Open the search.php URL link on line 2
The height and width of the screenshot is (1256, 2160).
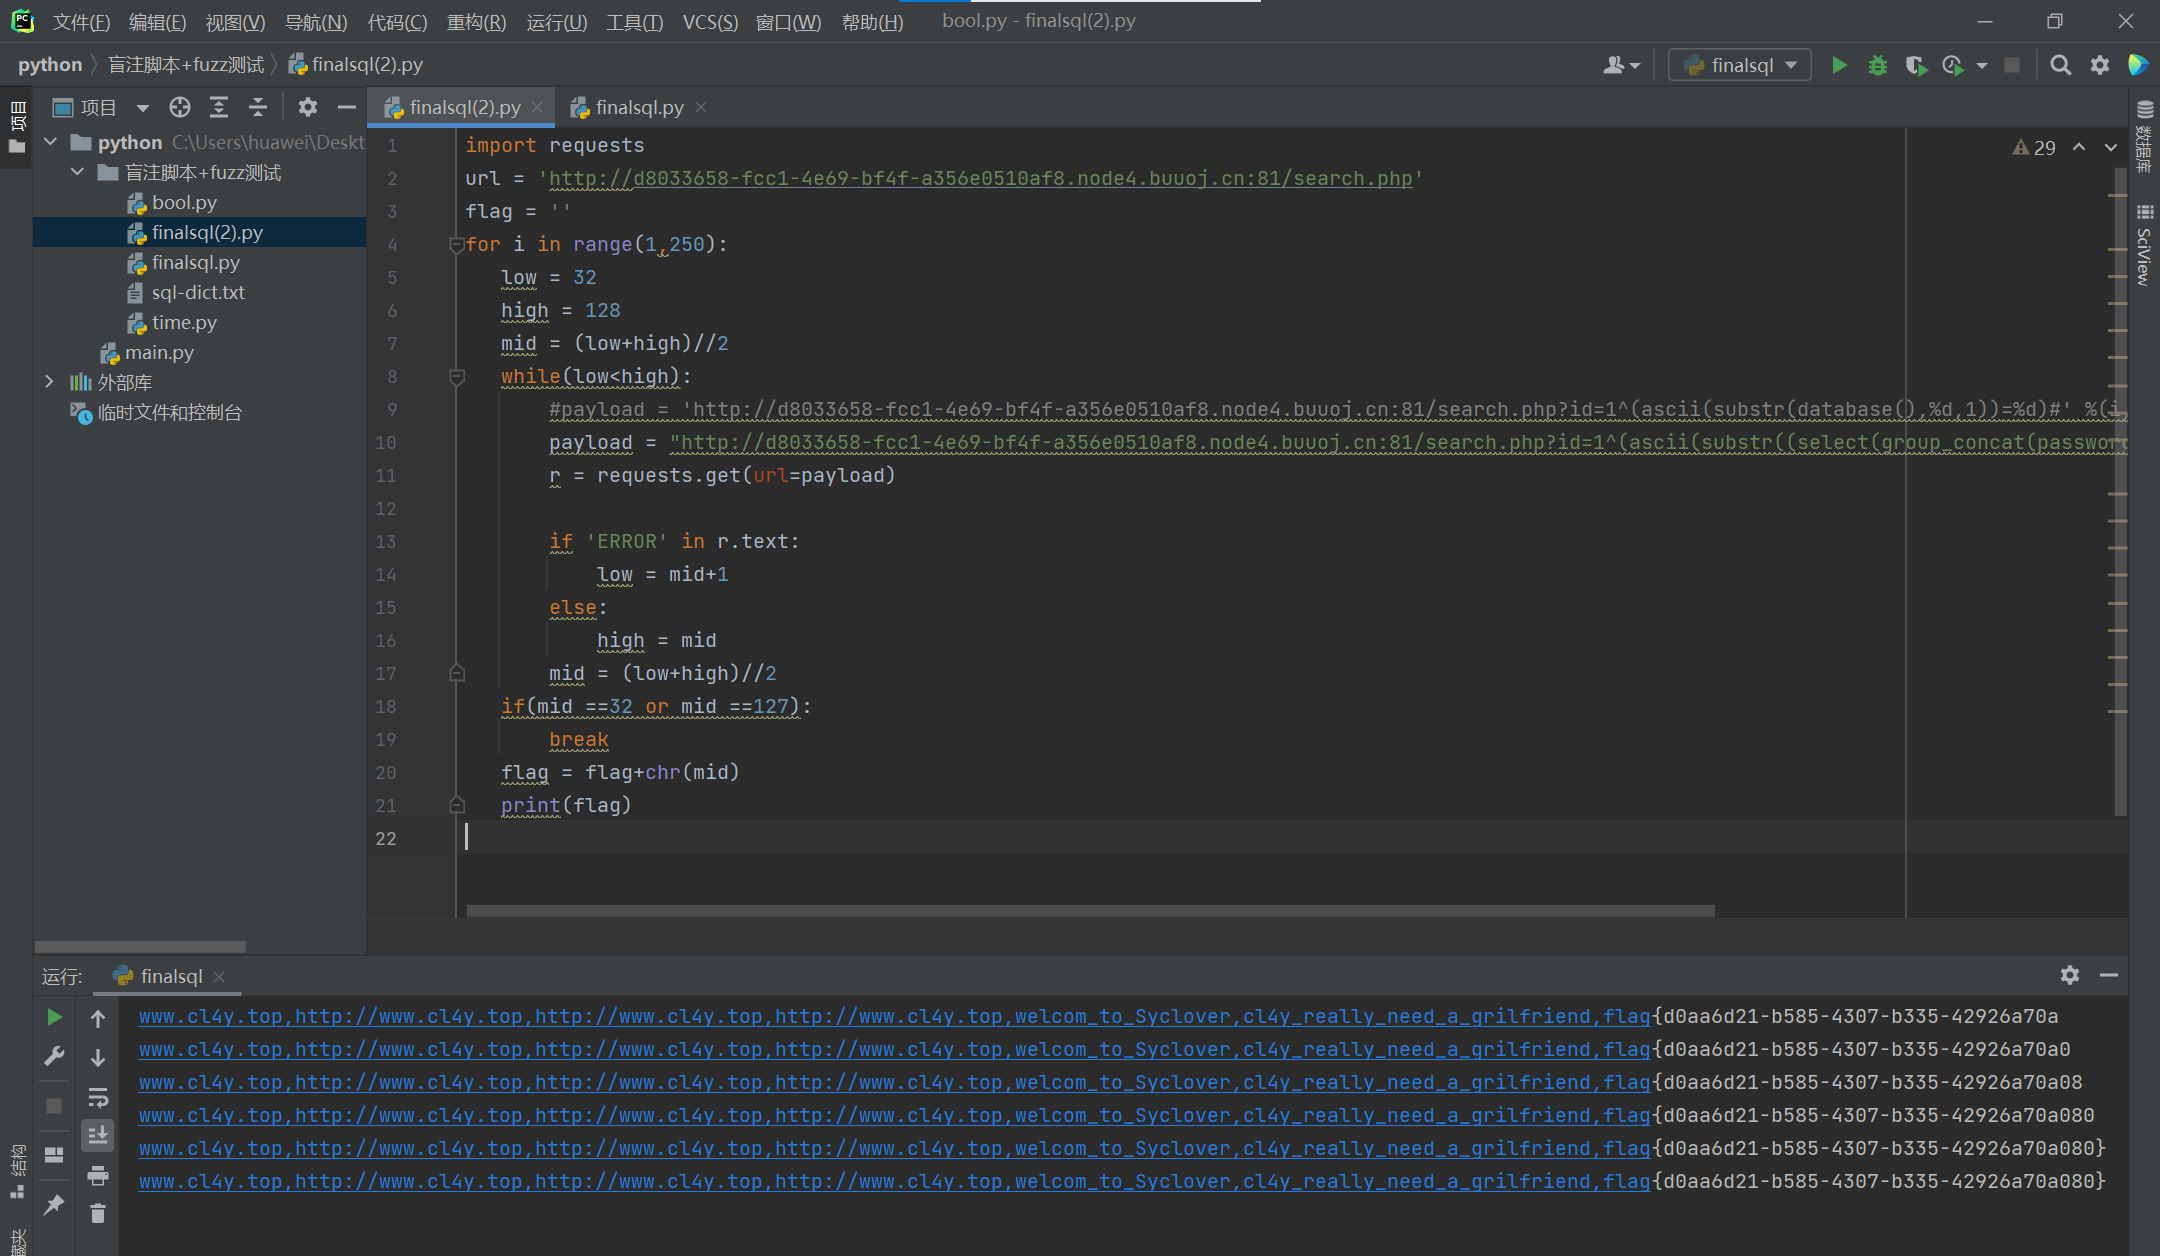pyautogui.click(x=980, y=178)
